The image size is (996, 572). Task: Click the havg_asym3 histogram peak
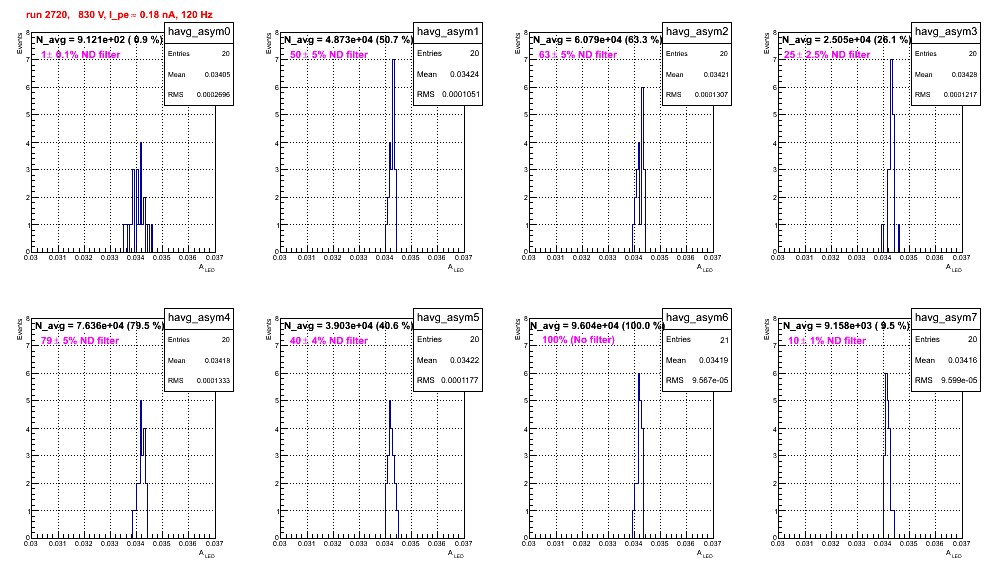click(892, 61)
